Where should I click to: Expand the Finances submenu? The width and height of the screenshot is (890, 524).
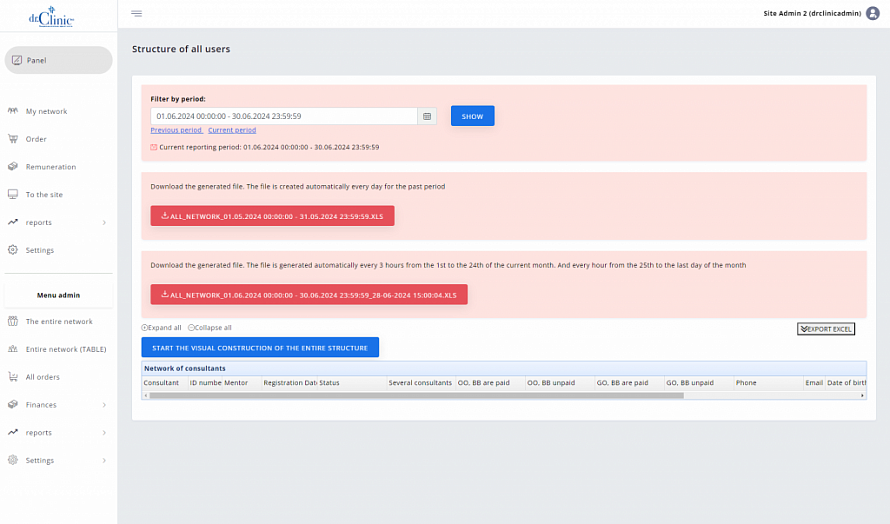(x=58, y=405)
